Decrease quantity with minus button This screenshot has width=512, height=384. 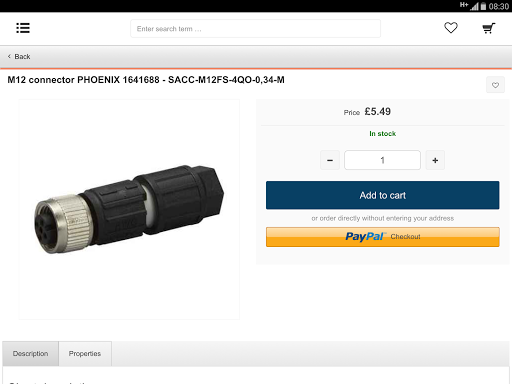pyautogui.click(x=330, y=160)
